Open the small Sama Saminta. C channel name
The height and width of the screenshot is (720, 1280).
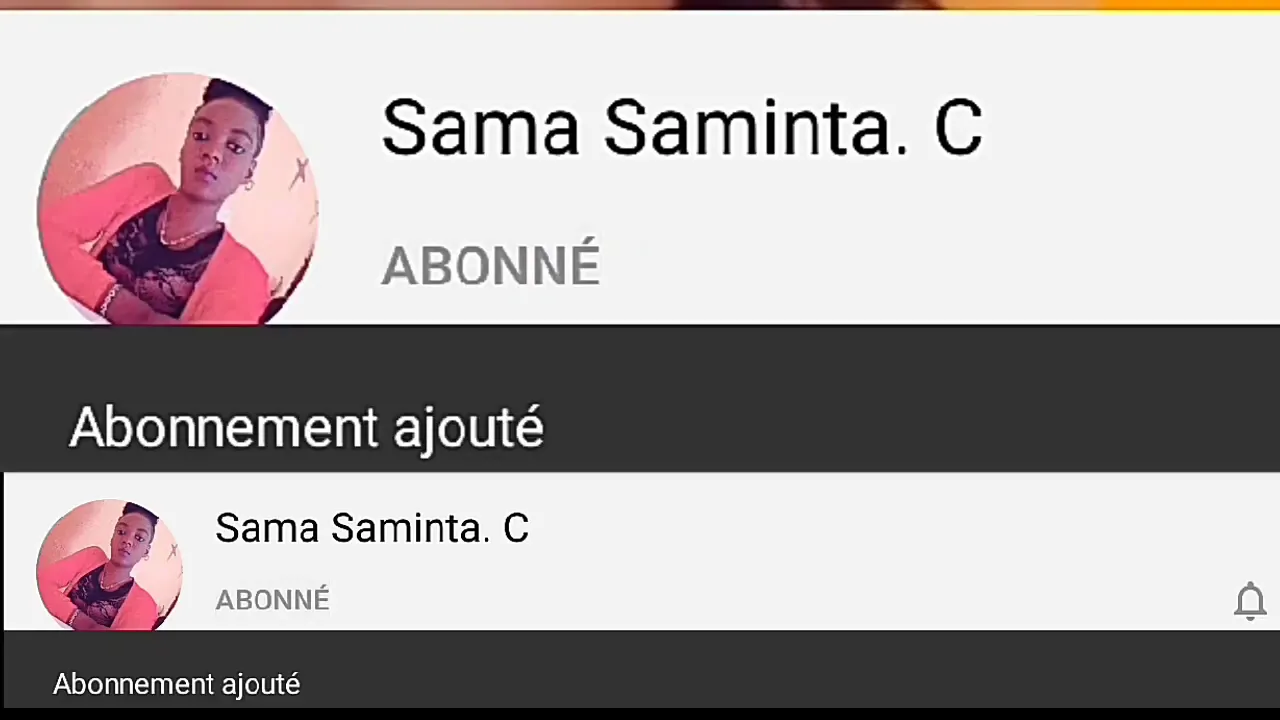tap(372, 528)
